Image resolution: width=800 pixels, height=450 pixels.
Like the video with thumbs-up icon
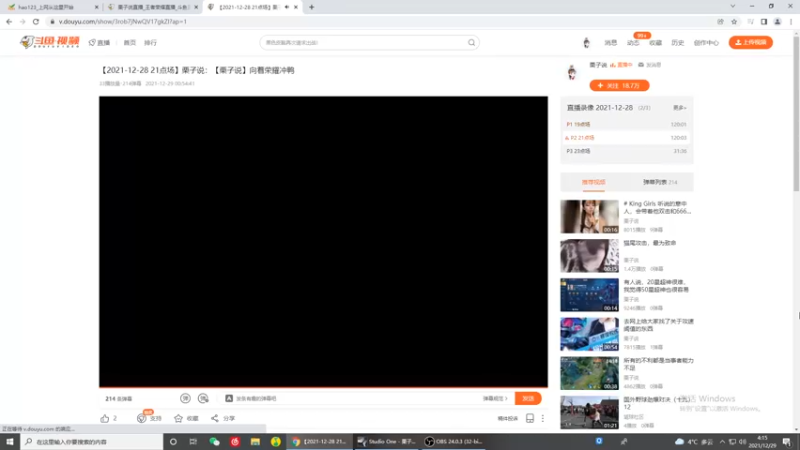105,418
